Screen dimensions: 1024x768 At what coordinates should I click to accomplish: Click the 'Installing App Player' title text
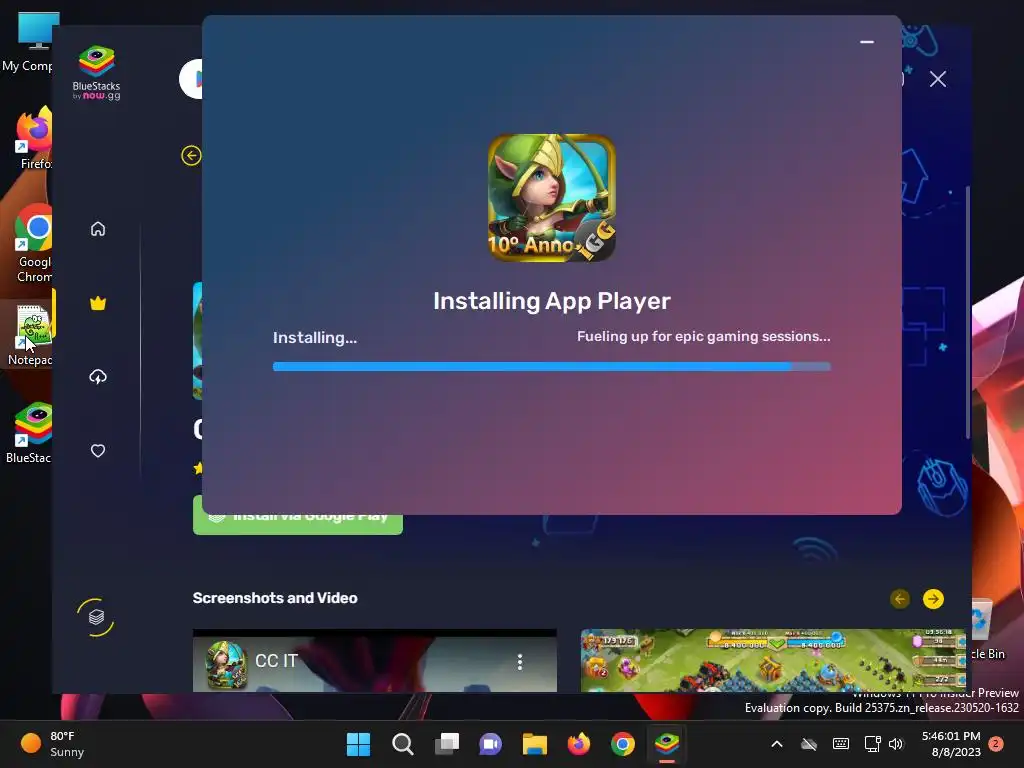point(552,301)
